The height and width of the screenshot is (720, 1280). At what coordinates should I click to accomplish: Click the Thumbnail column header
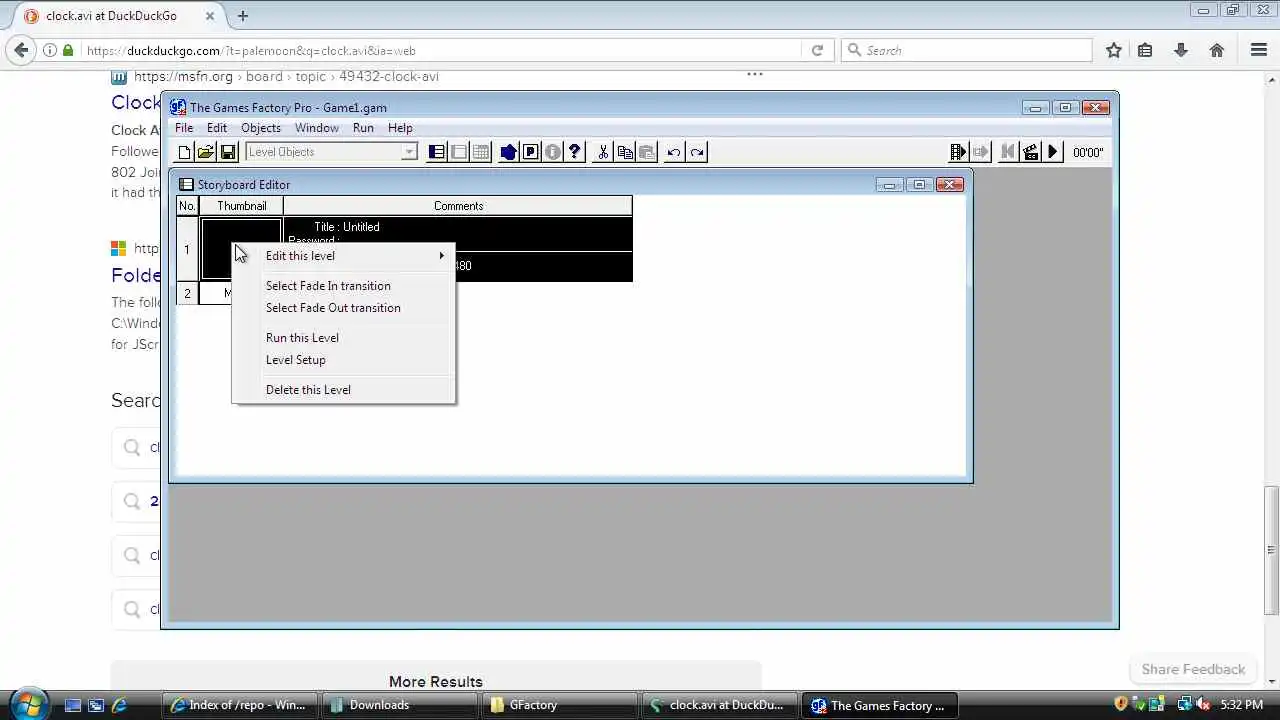(242, 206)
